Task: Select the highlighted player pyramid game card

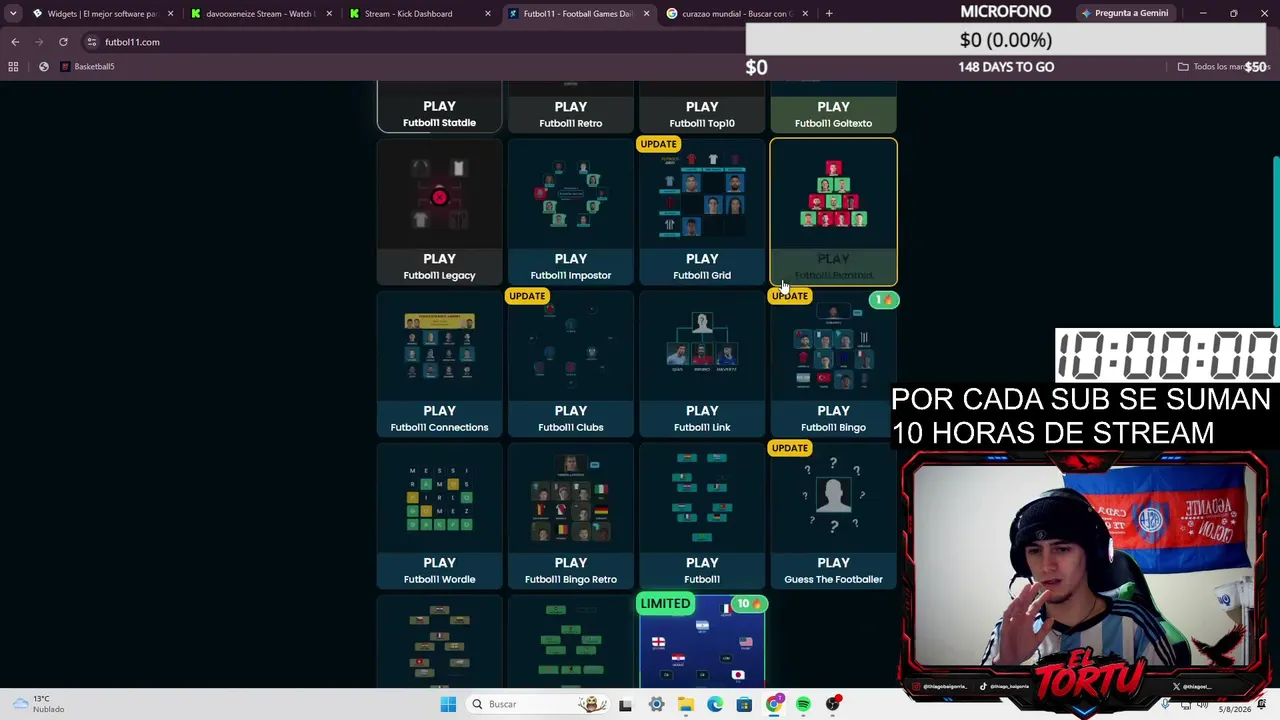Action: click(x=833, y=212)
